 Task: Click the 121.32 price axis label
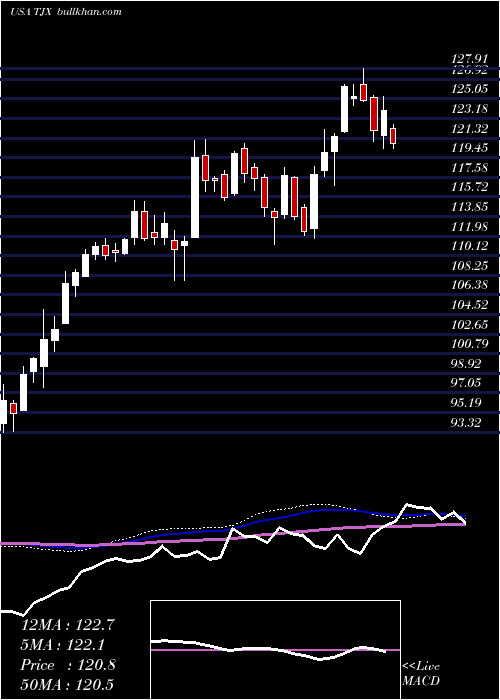coord(471,129)
